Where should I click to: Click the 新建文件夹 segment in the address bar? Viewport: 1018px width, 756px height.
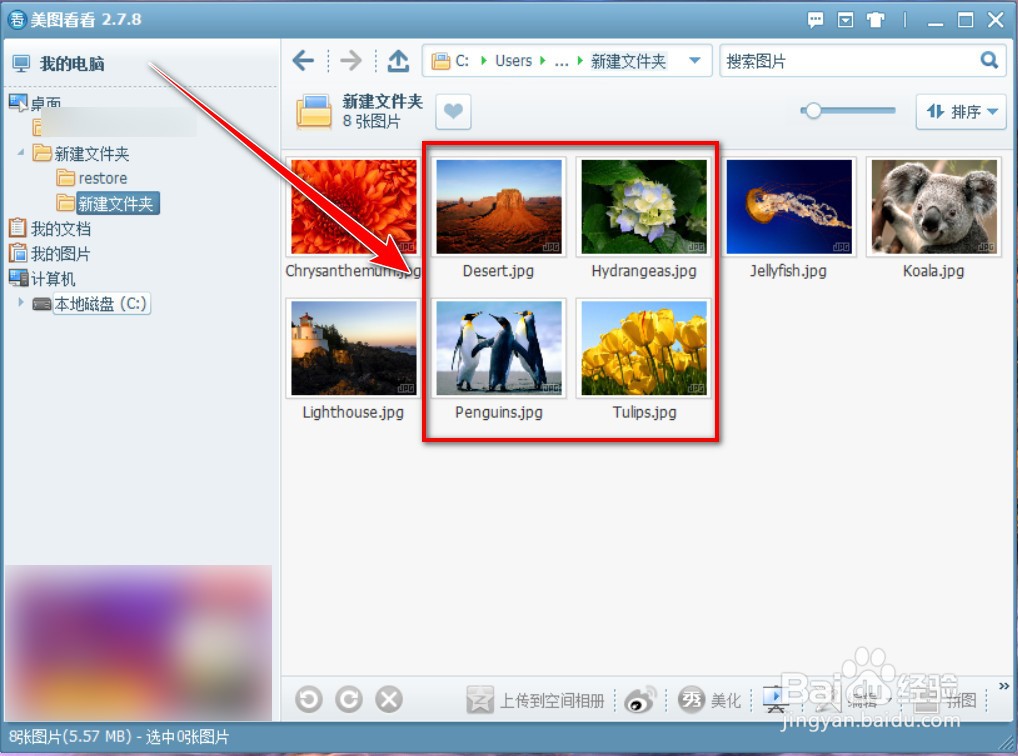[628, 61]
